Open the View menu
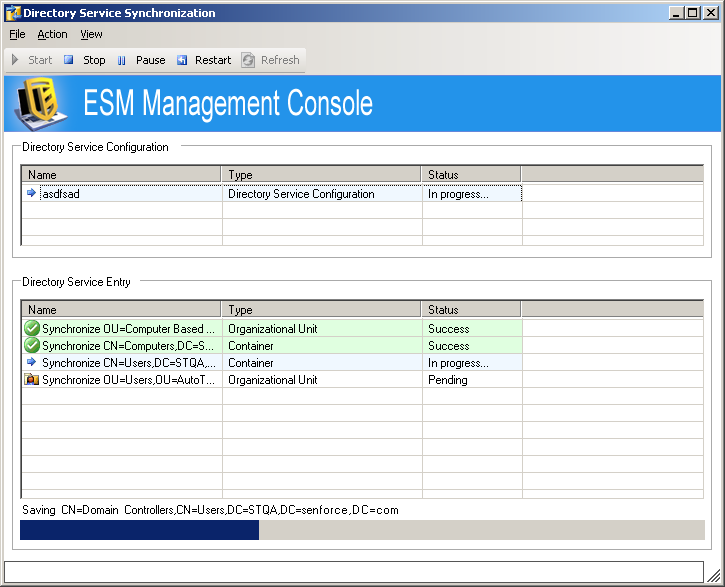This screenshot has height=587, width=725. (91, 34)
